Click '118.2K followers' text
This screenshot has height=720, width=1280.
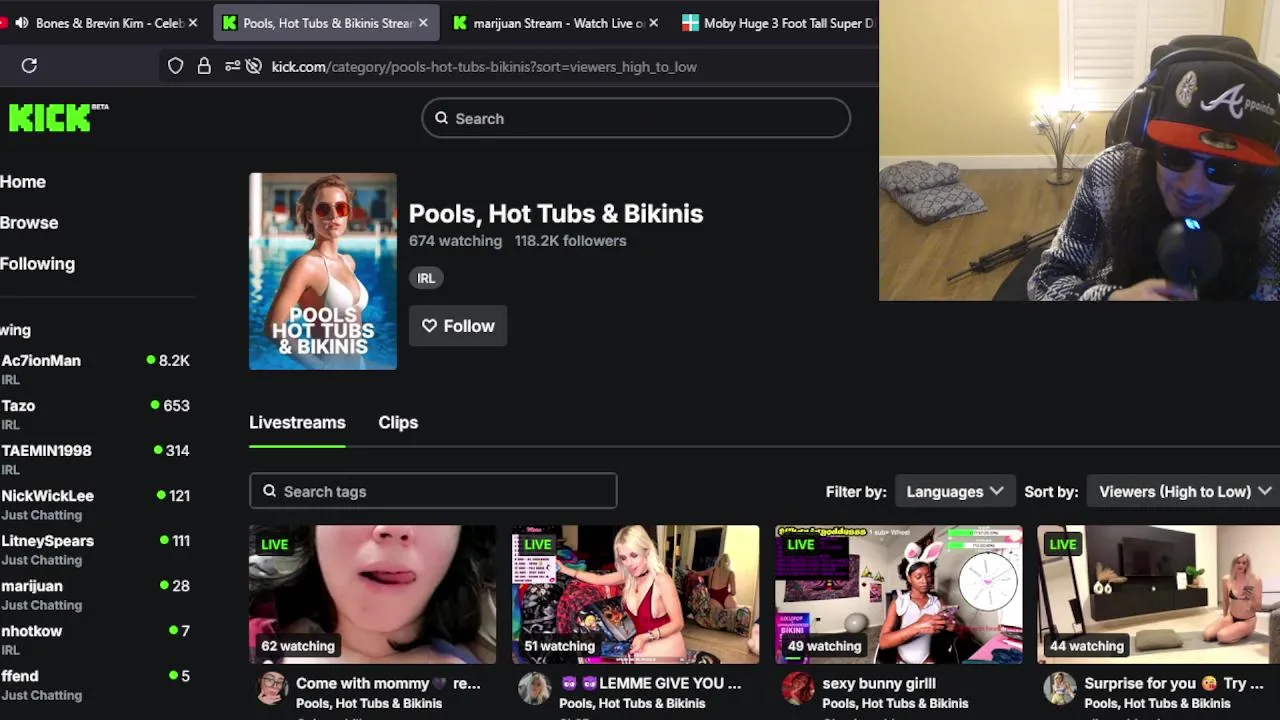click(570, 241)
